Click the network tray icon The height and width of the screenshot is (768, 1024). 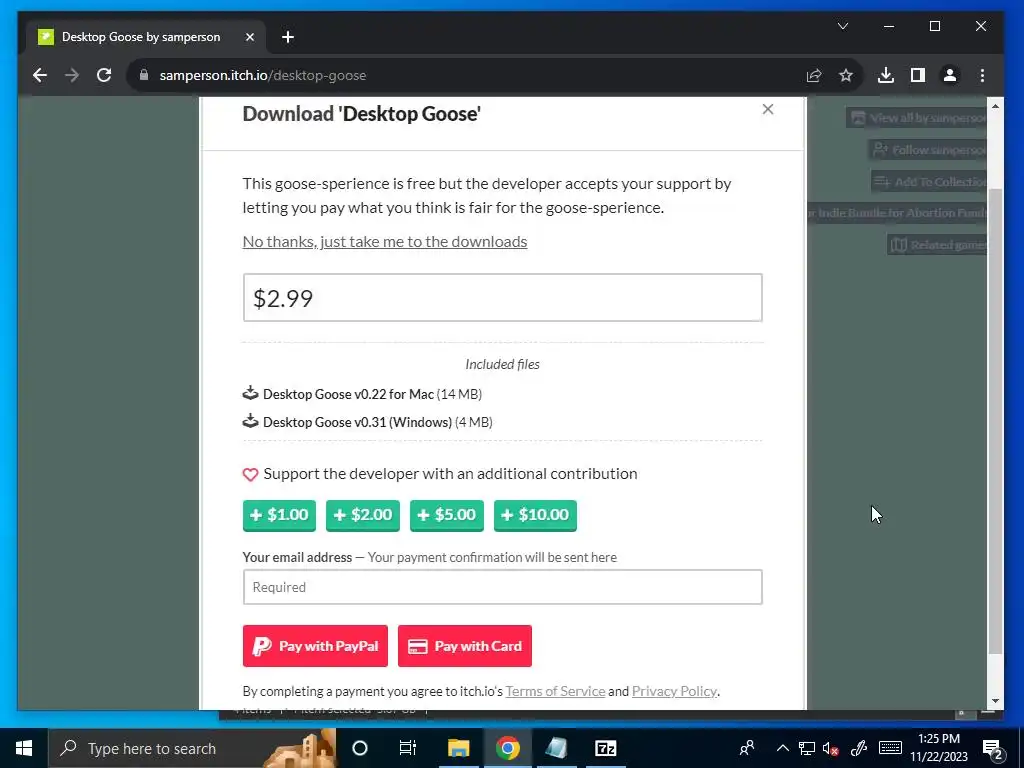tap(807, 748)
